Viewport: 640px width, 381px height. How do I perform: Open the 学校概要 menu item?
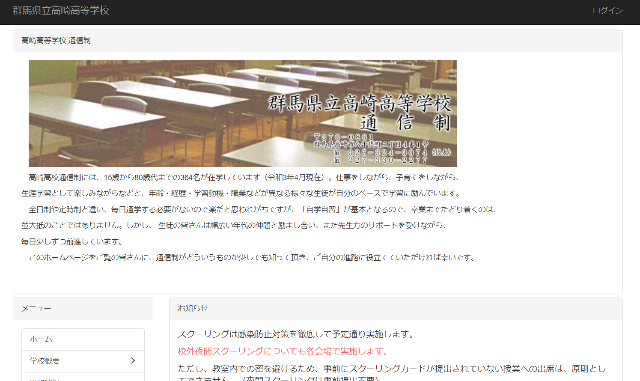coord(83,361)
